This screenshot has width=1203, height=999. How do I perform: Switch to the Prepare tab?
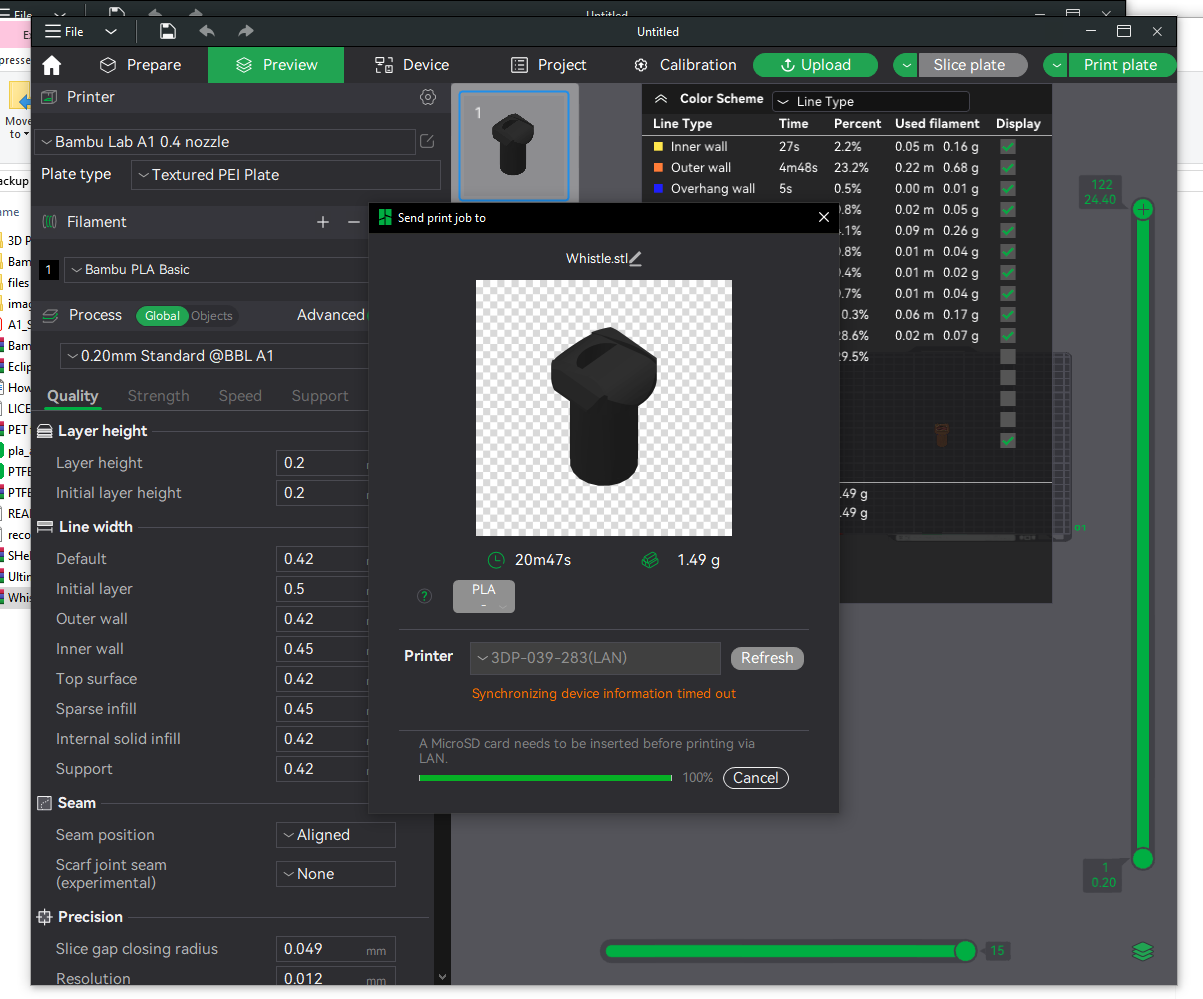[141, 65]
